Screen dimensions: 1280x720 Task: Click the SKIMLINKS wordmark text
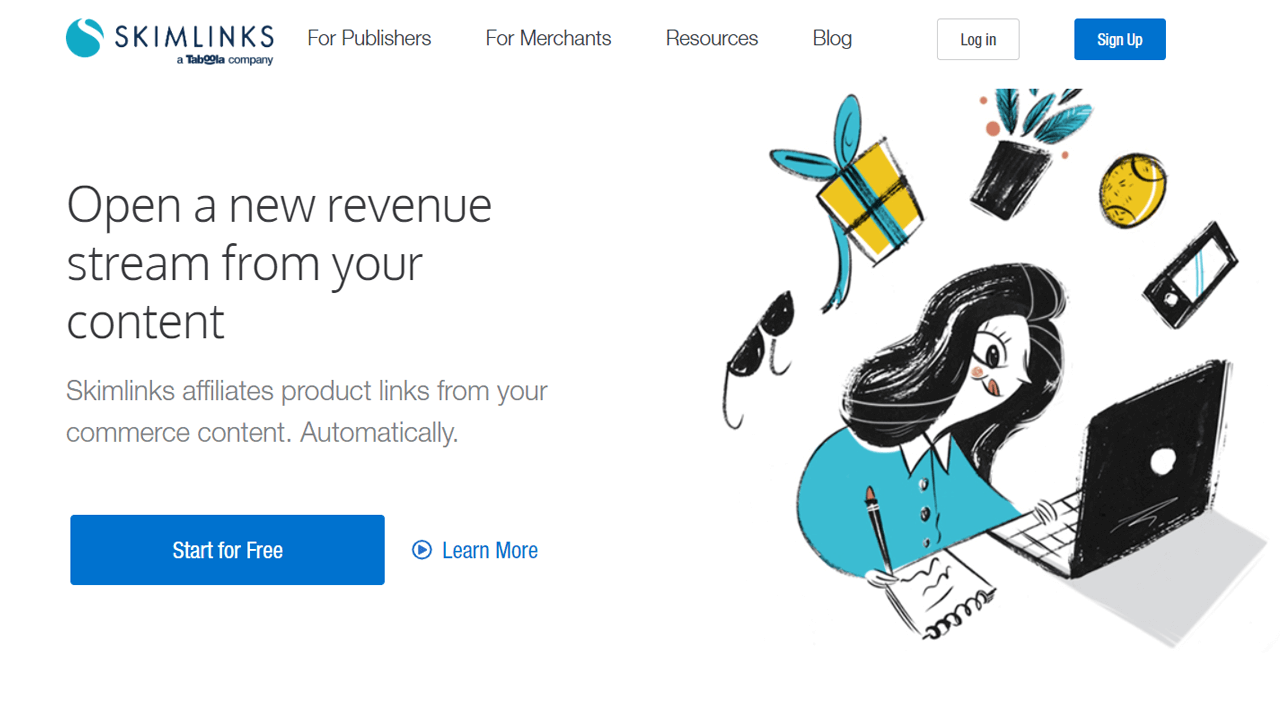click(x=194, y=37)
